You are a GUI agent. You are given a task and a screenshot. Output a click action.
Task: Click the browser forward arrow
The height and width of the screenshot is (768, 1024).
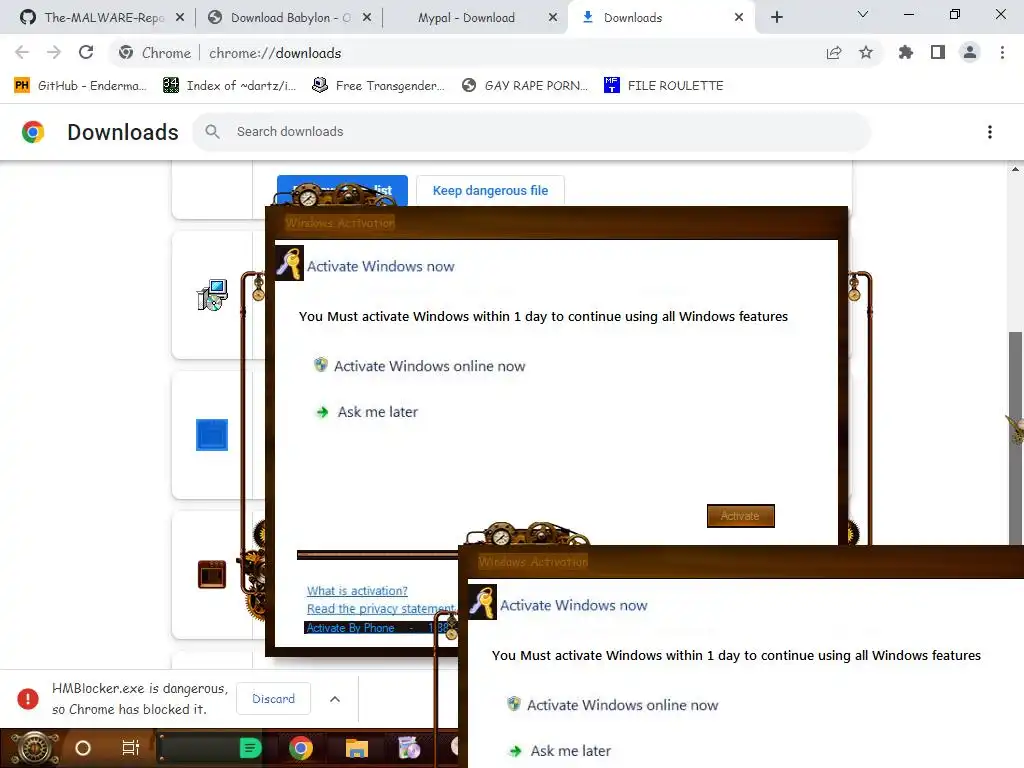tap(54, 52)
